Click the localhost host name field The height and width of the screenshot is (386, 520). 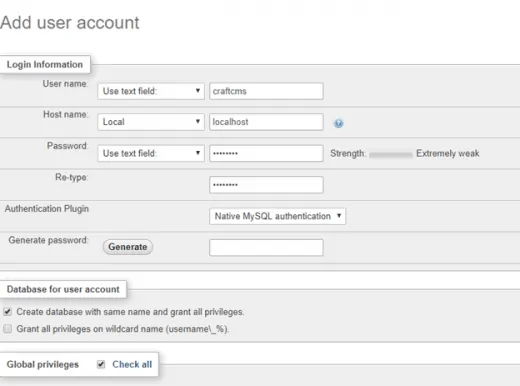[266, 122]
